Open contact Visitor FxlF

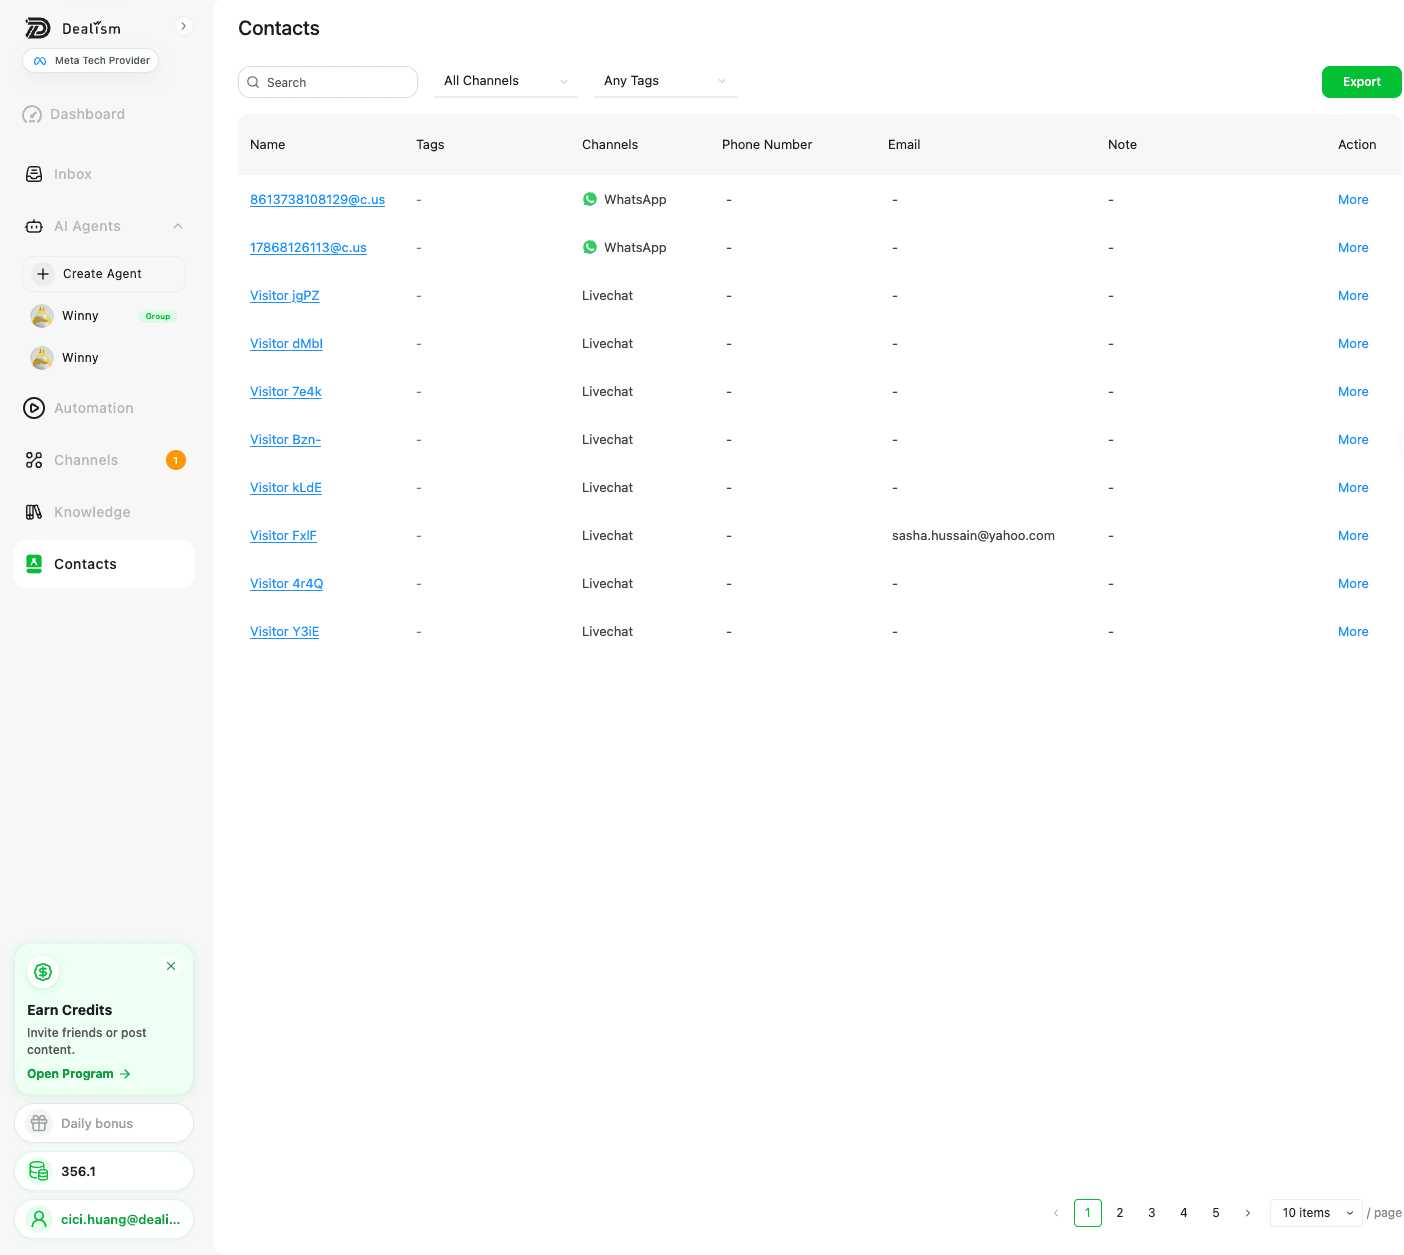(x=283, y=536)
